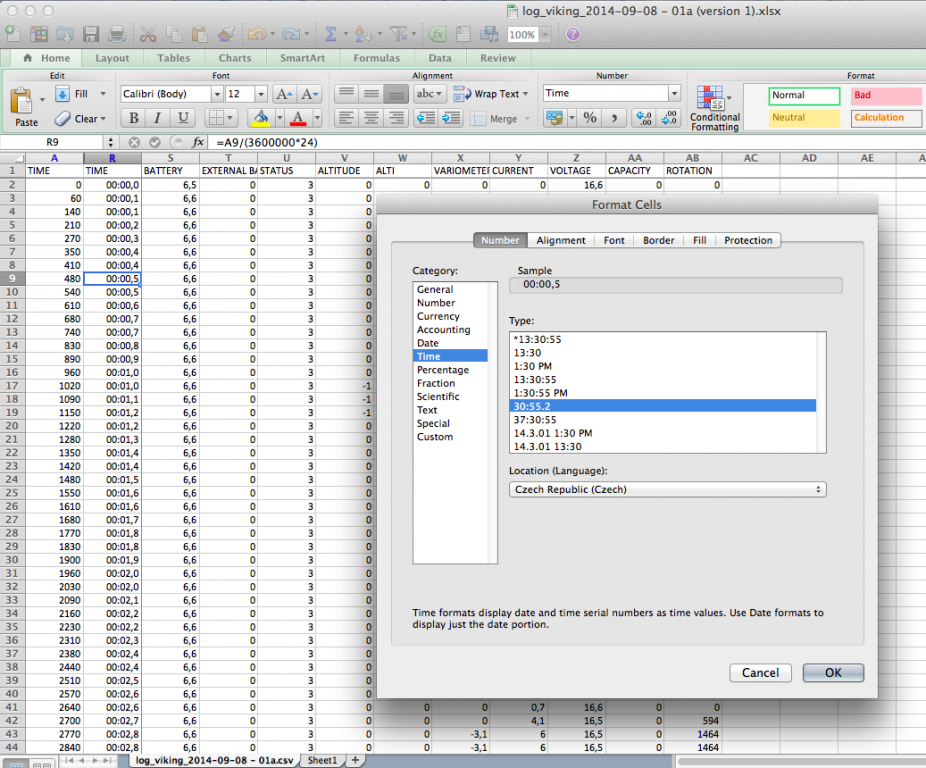926x768 pixels.
Task: Click the Save icon in the toolbar
Action: (91, 35)
